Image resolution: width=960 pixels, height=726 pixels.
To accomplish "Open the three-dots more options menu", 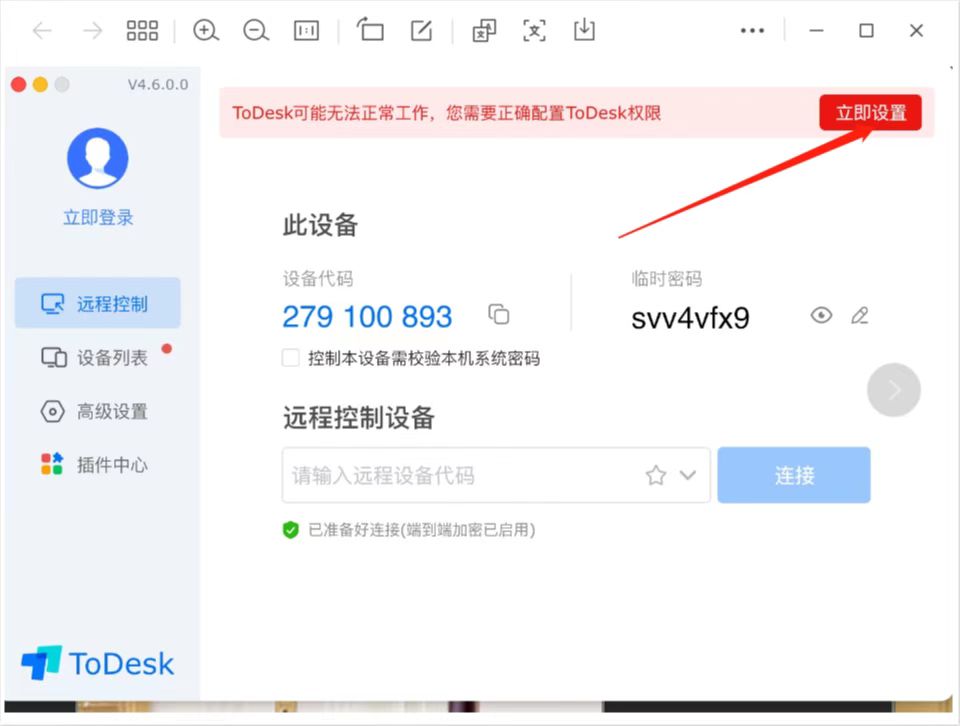I will pyautogui.click(x=752, y=30).
